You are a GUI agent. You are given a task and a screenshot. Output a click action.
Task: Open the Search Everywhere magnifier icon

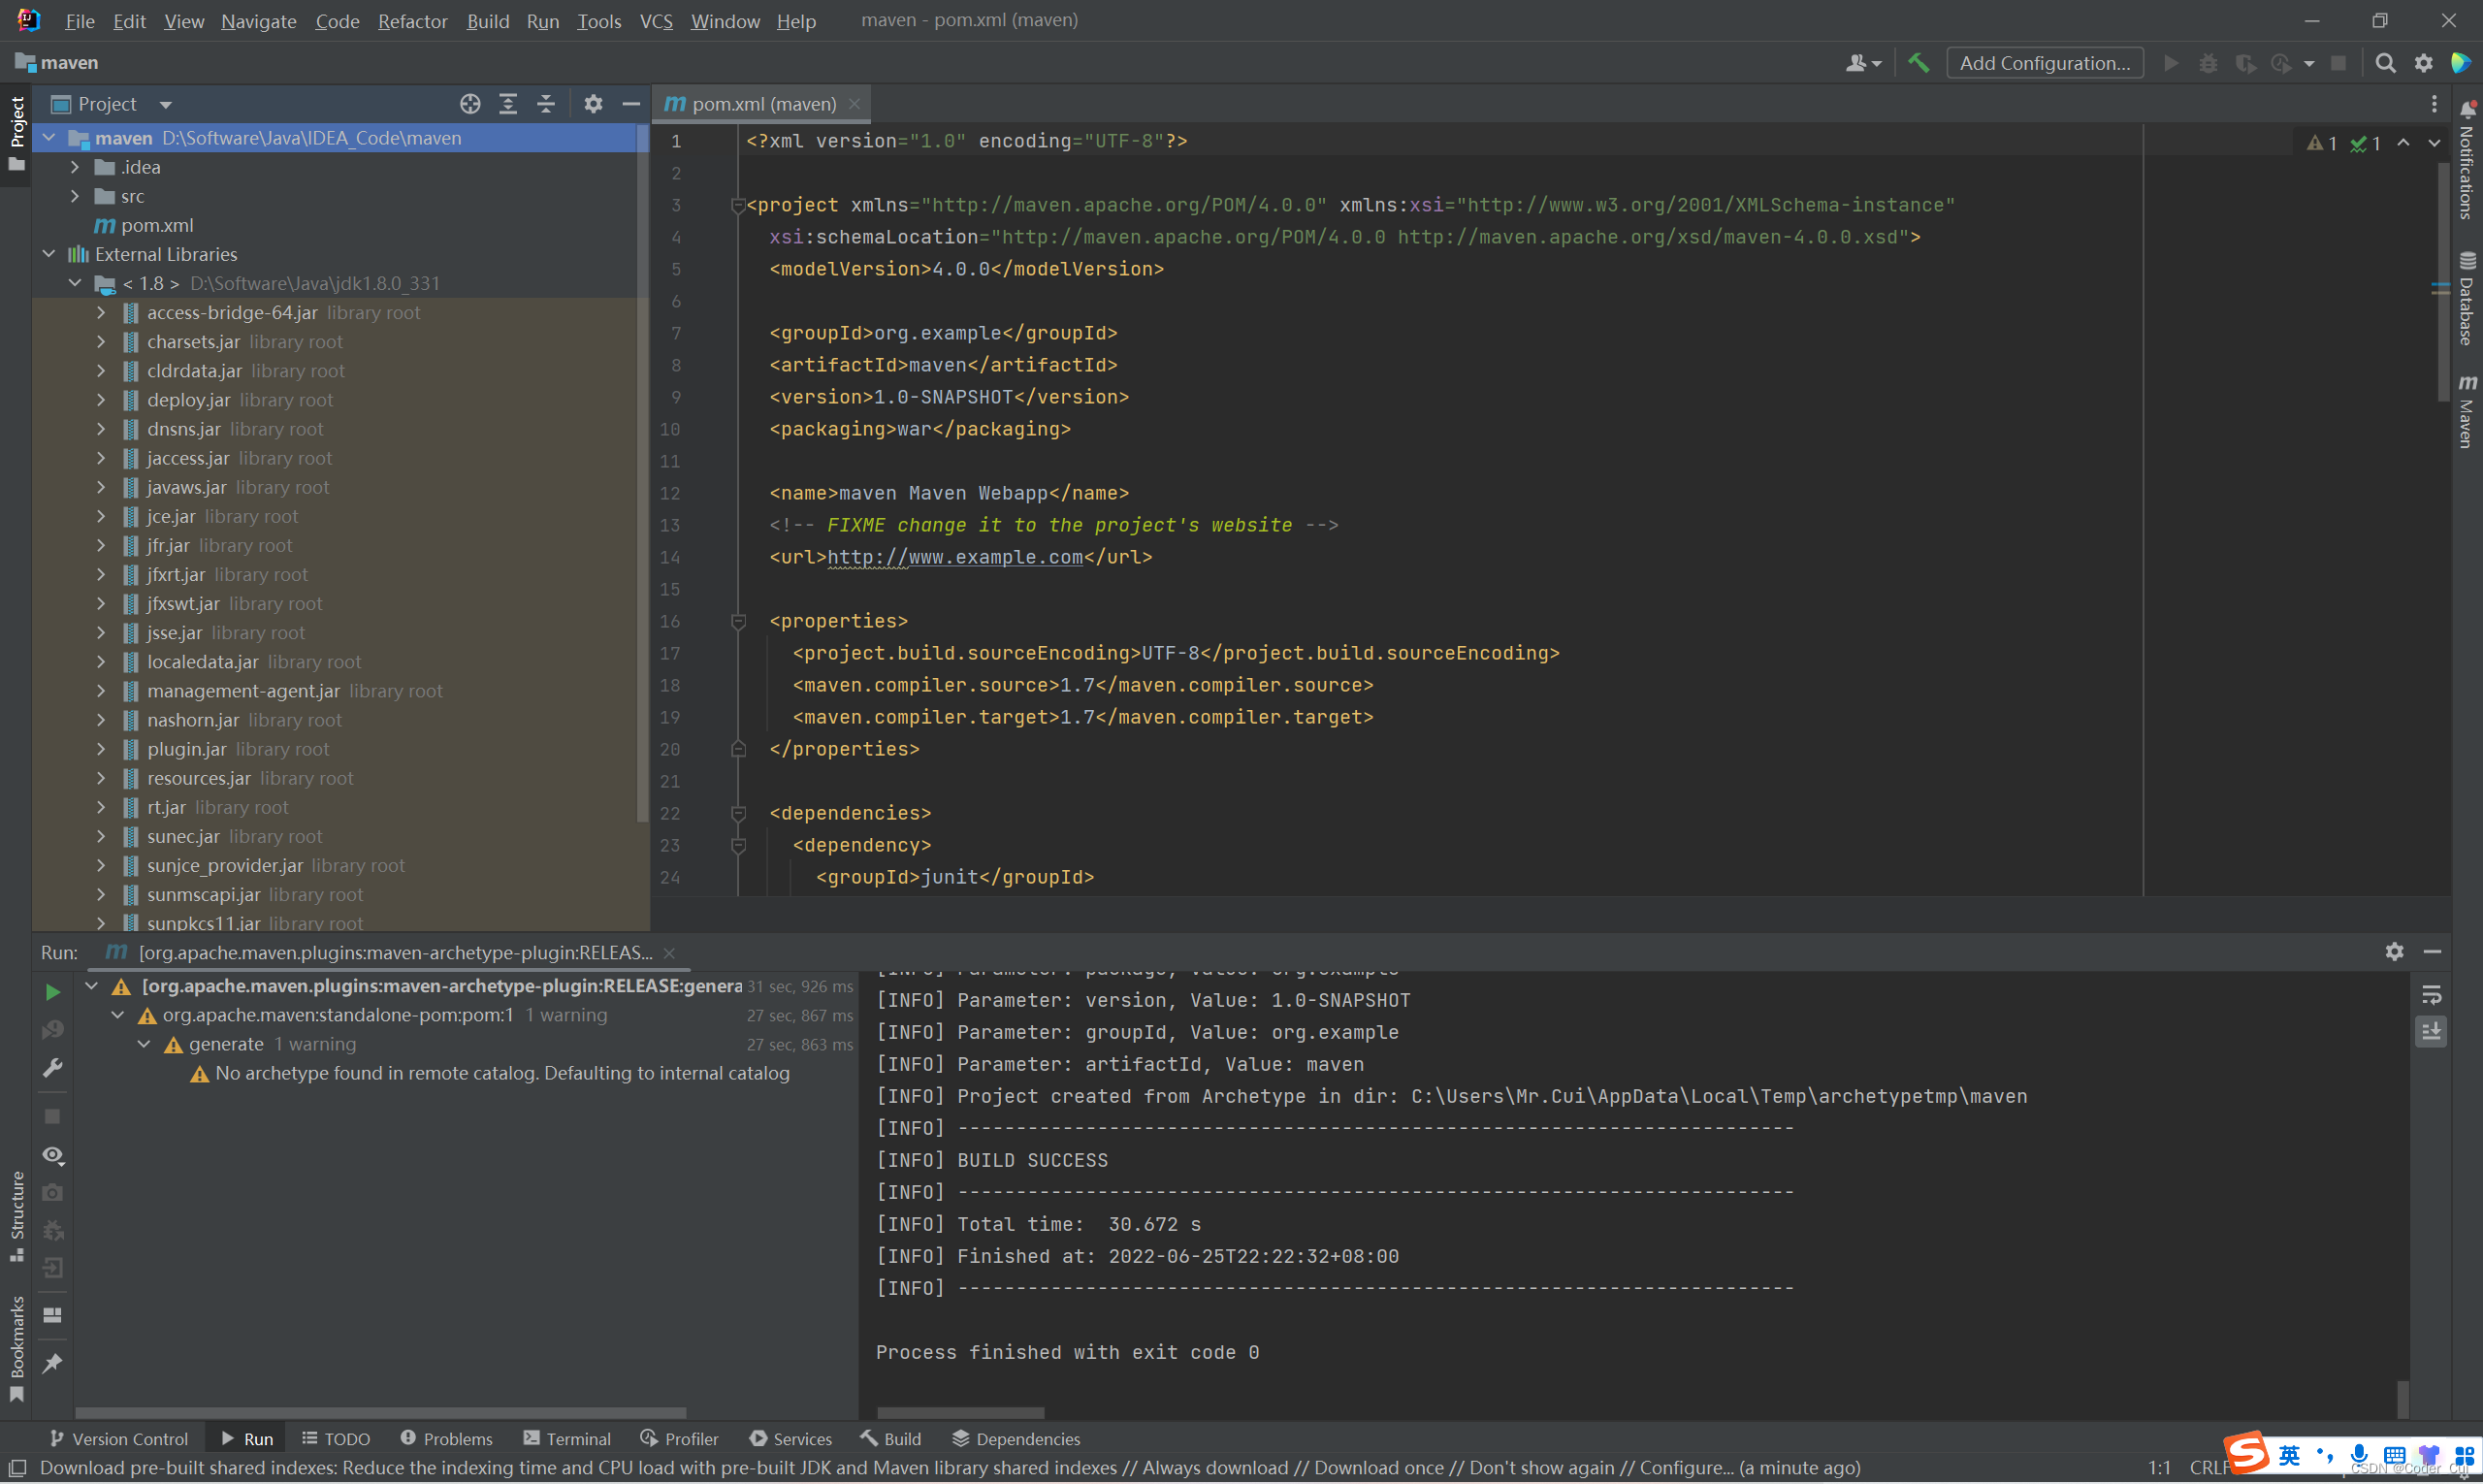[x=2385, y=63]
